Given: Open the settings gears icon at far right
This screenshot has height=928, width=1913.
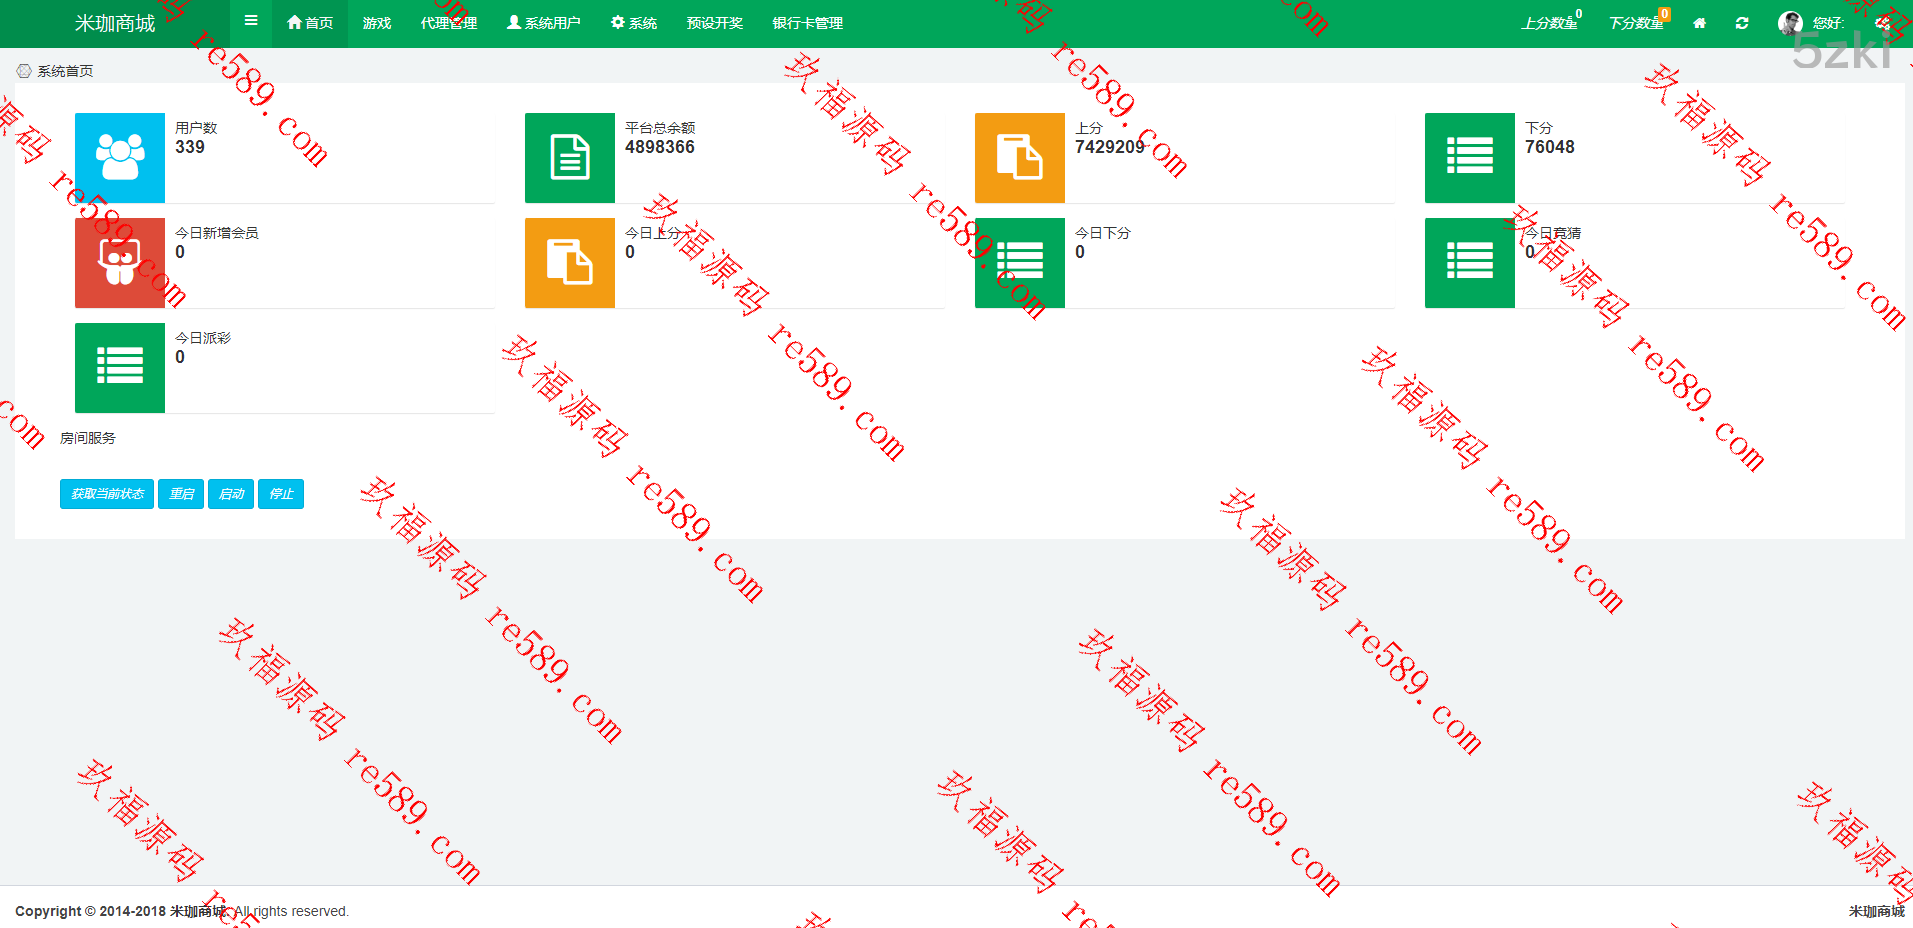Looking at the screenshot, I should pos(1883,23).
